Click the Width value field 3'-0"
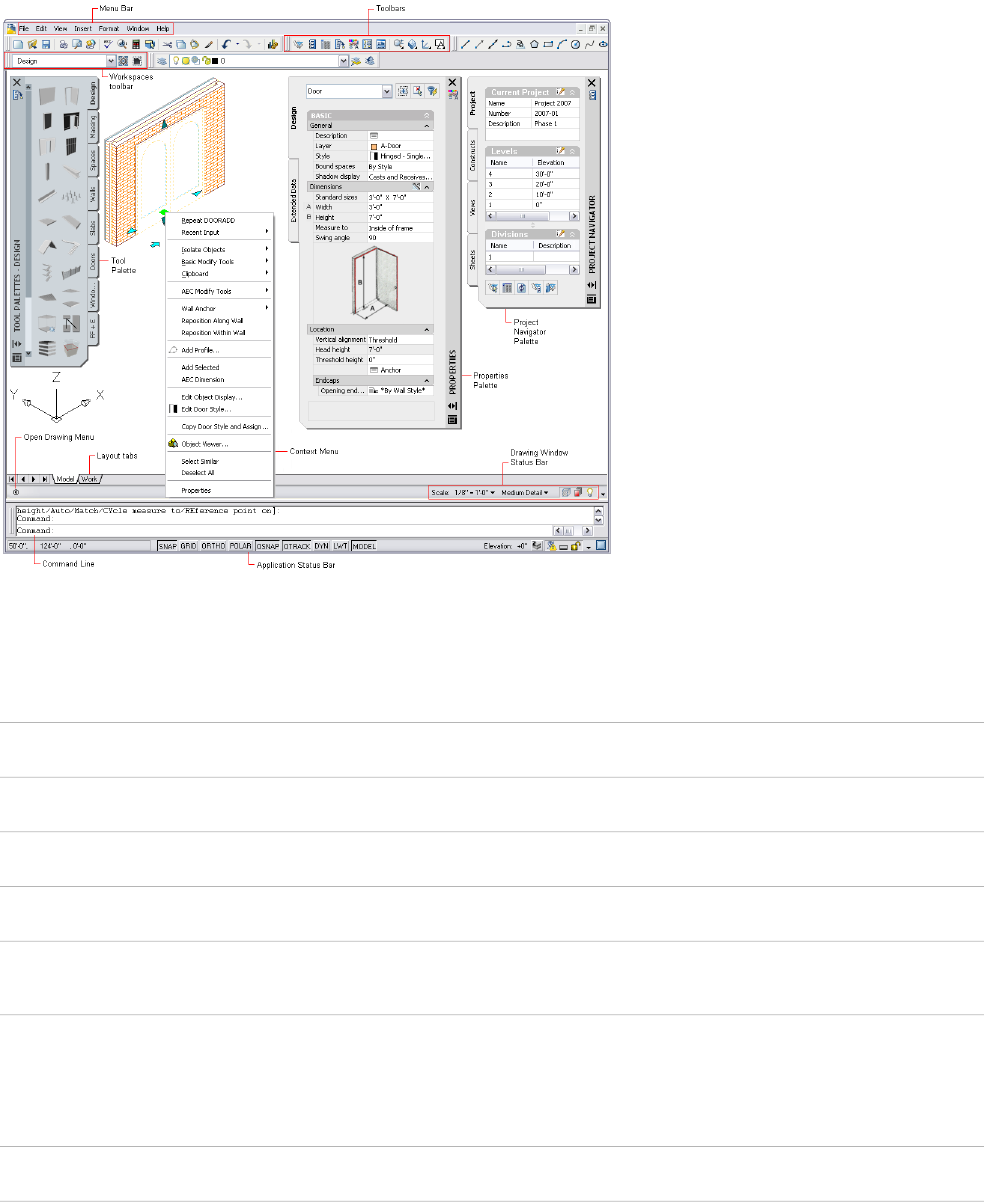 coord(400,207)
